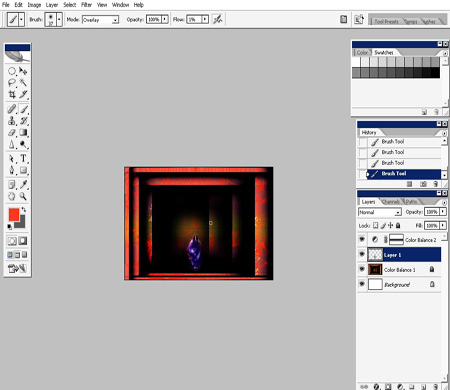The width and height of the screenshot is (450, 390).
Task: Select the Magic Wand tool
Action: tap(23, 82)
